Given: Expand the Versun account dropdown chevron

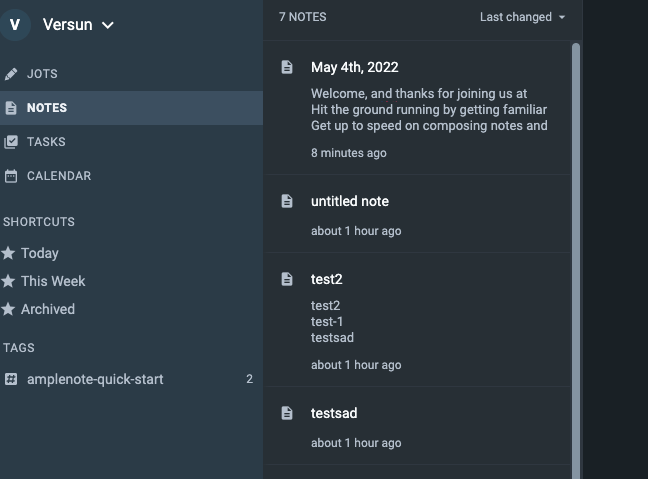Looking at the screenshot, I should coord(108,25).
